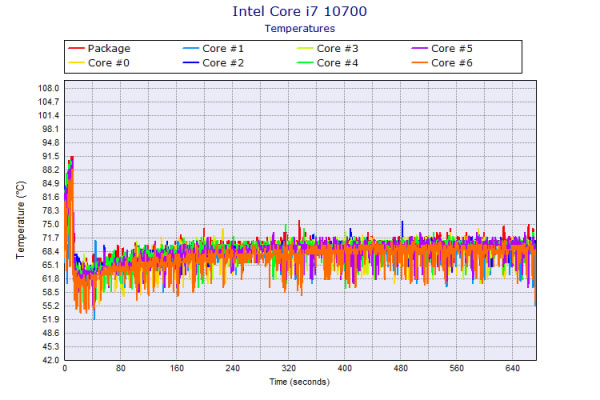Click the 98.1 y-axis value
This screenshot has height=400, width=600.
(51, 129)
